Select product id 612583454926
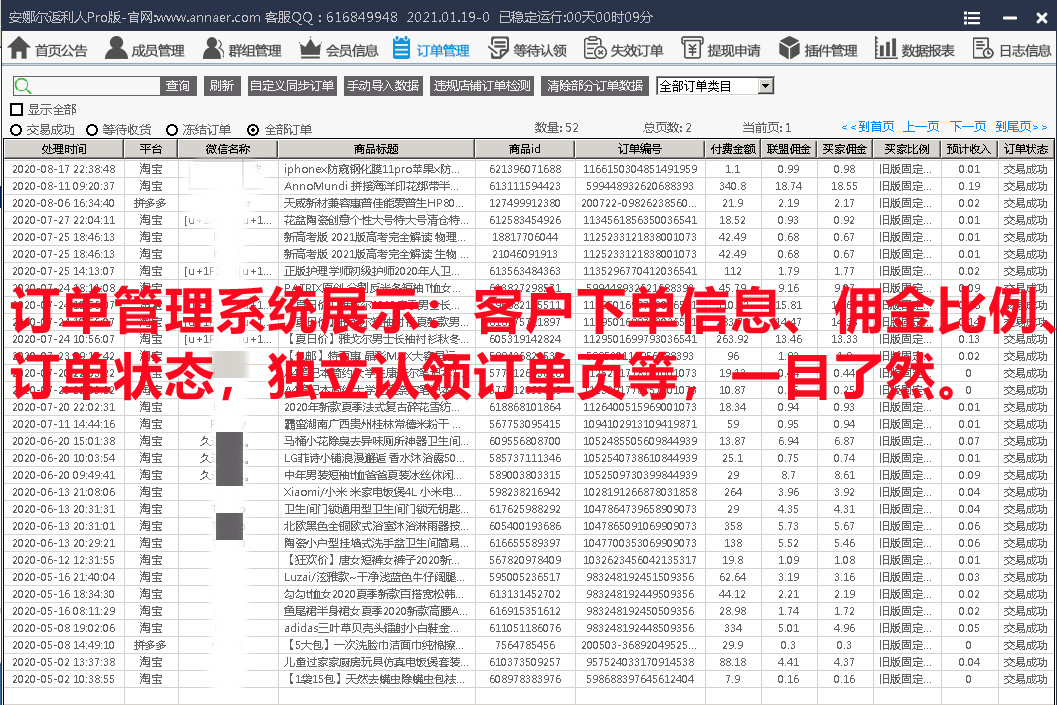The image size is (1057, 705). [x=525, y=220]
